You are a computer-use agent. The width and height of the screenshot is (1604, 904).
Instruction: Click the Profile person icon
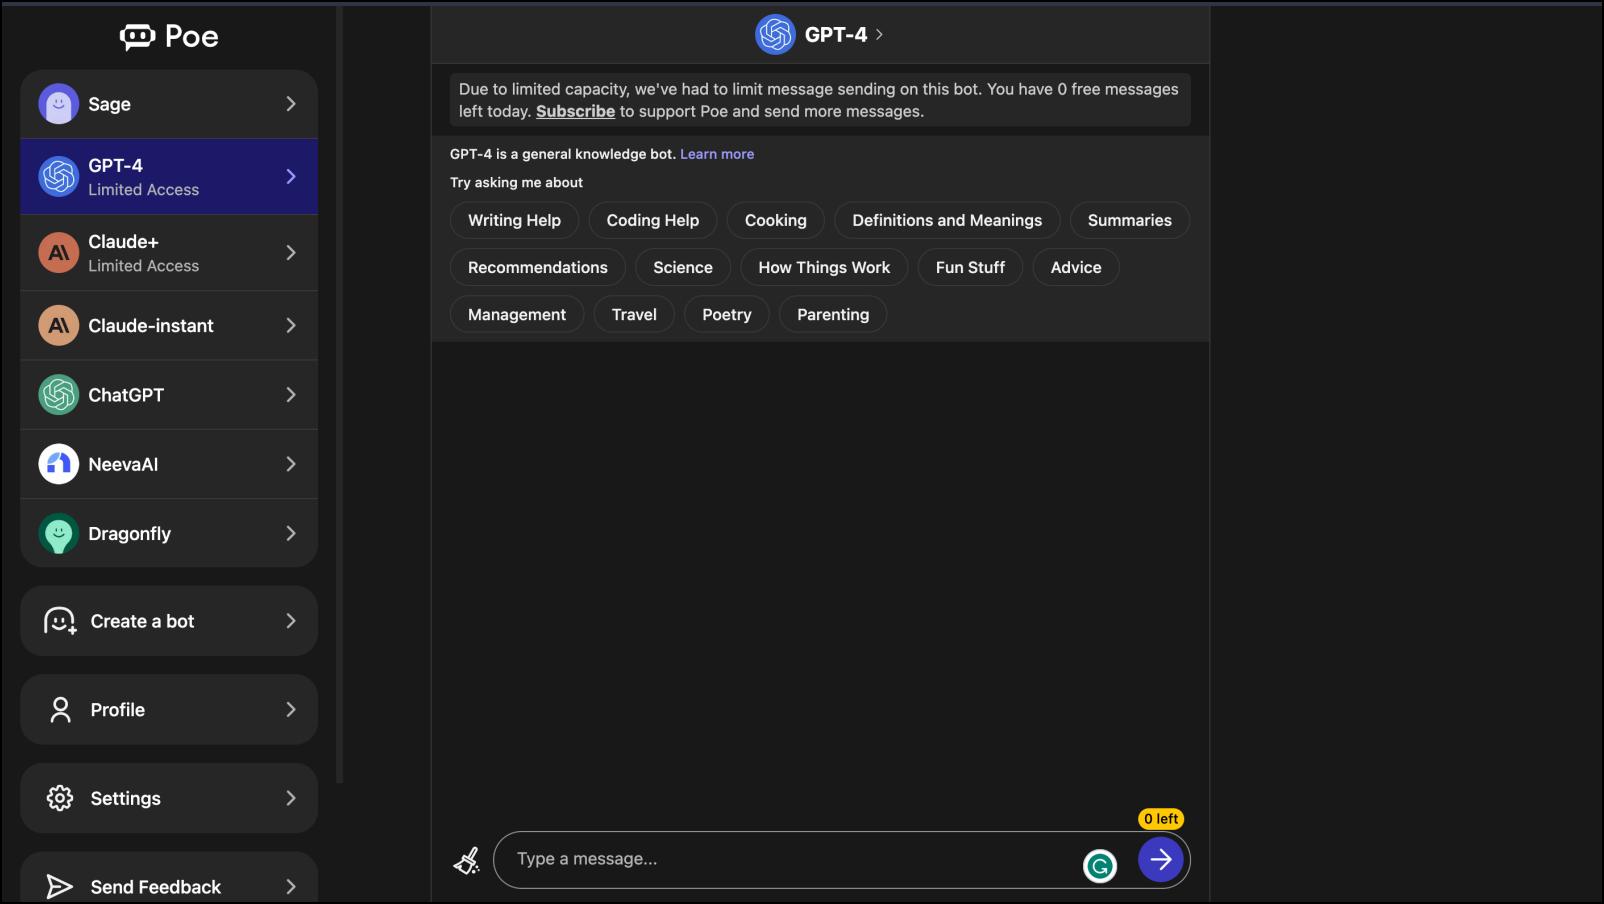pyautogui.click(x=60, y=710)
